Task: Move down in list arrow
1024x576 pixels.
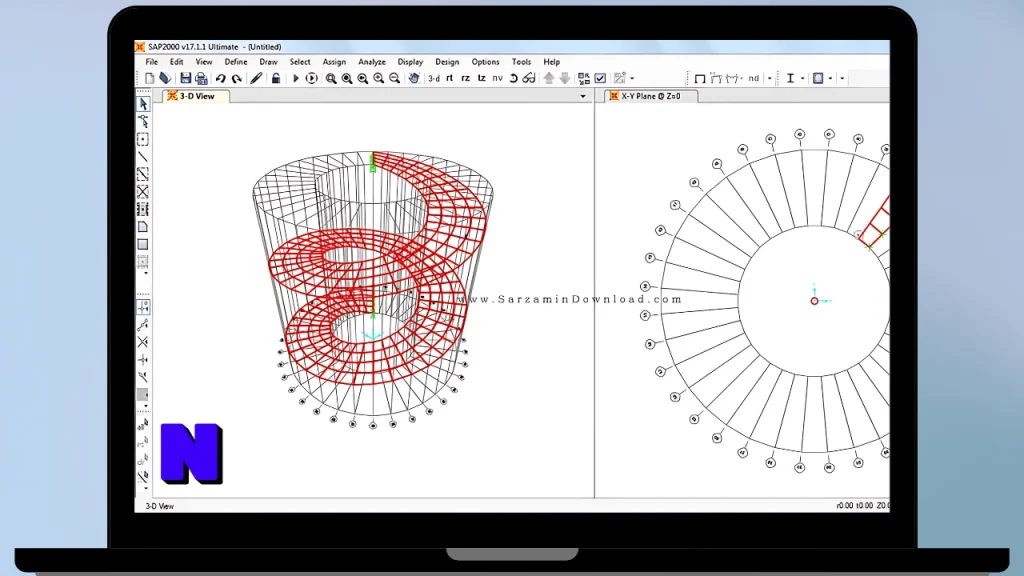Action: tap(565, 78)
